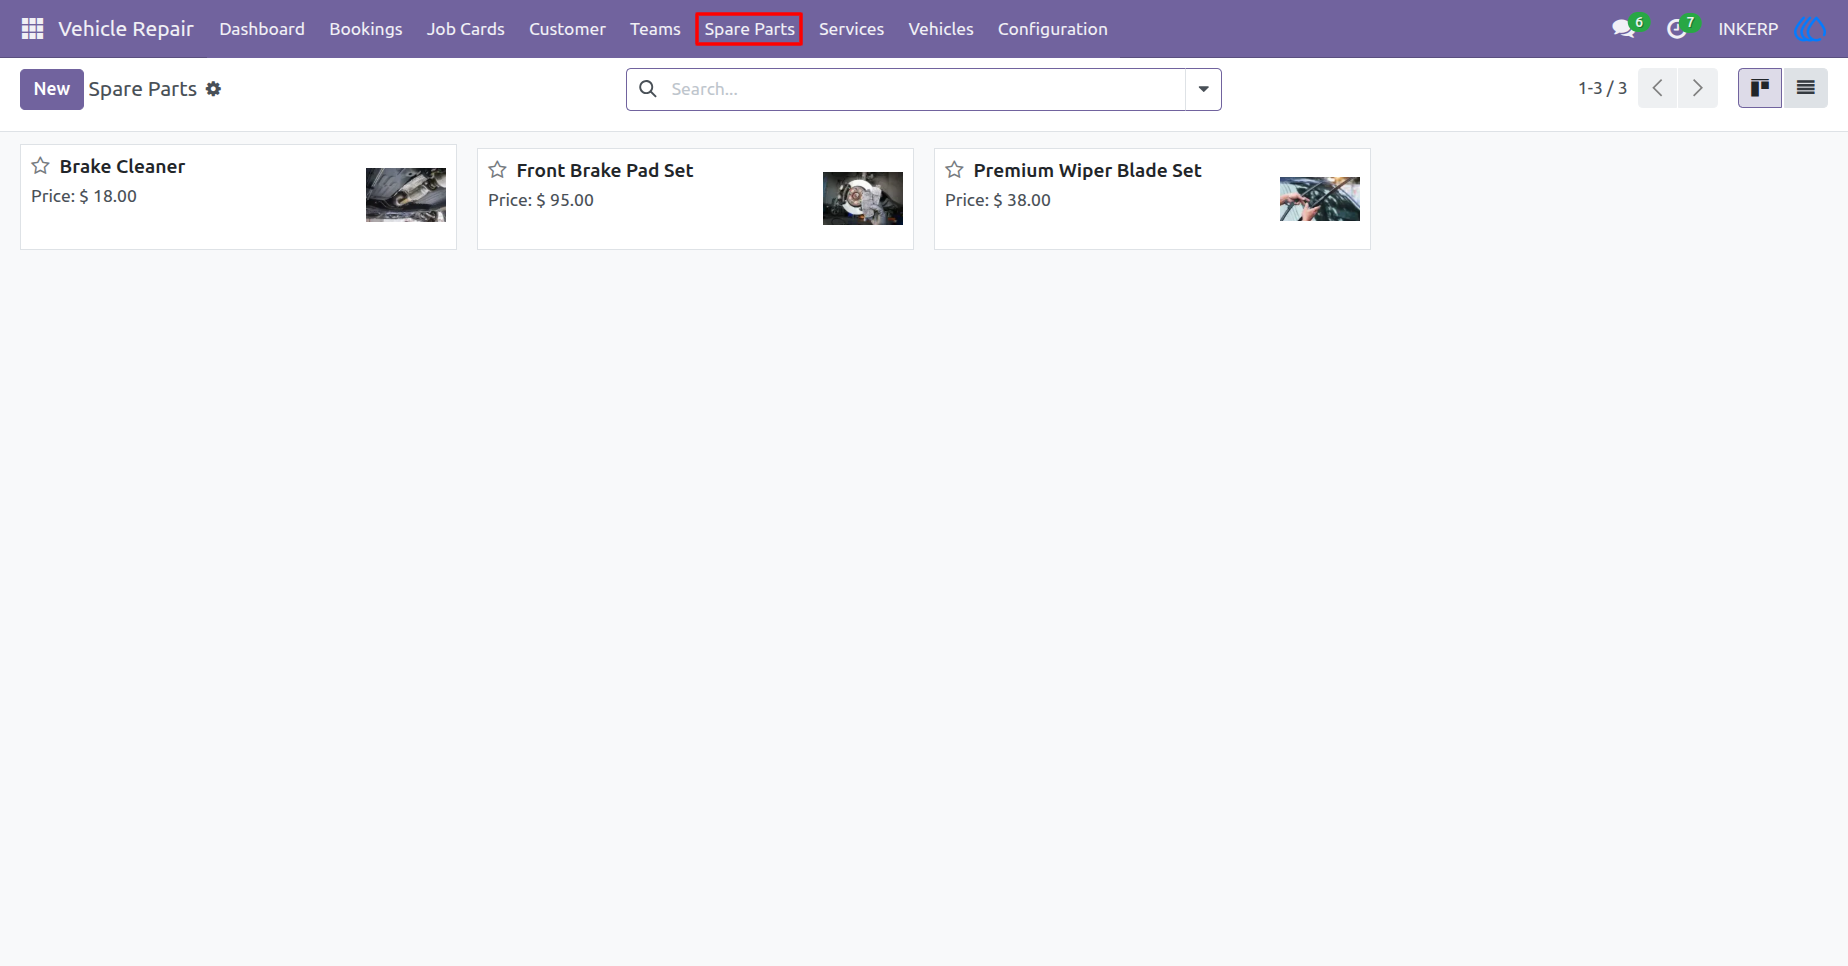This screenshot has width=1848, height=966.
Task: Go to next page arrow
Action: [1698, 88]
